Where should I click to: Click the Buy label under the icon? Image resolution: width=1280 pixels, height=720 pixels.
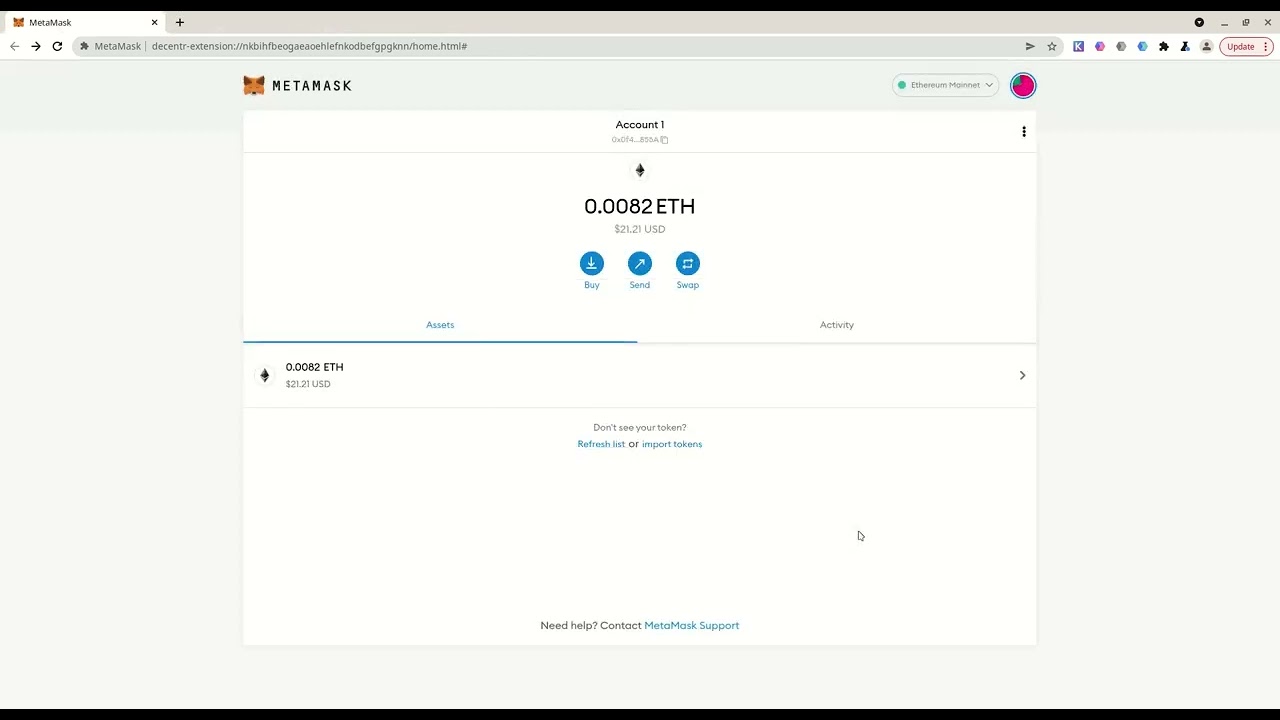click(x=592, y=285)
